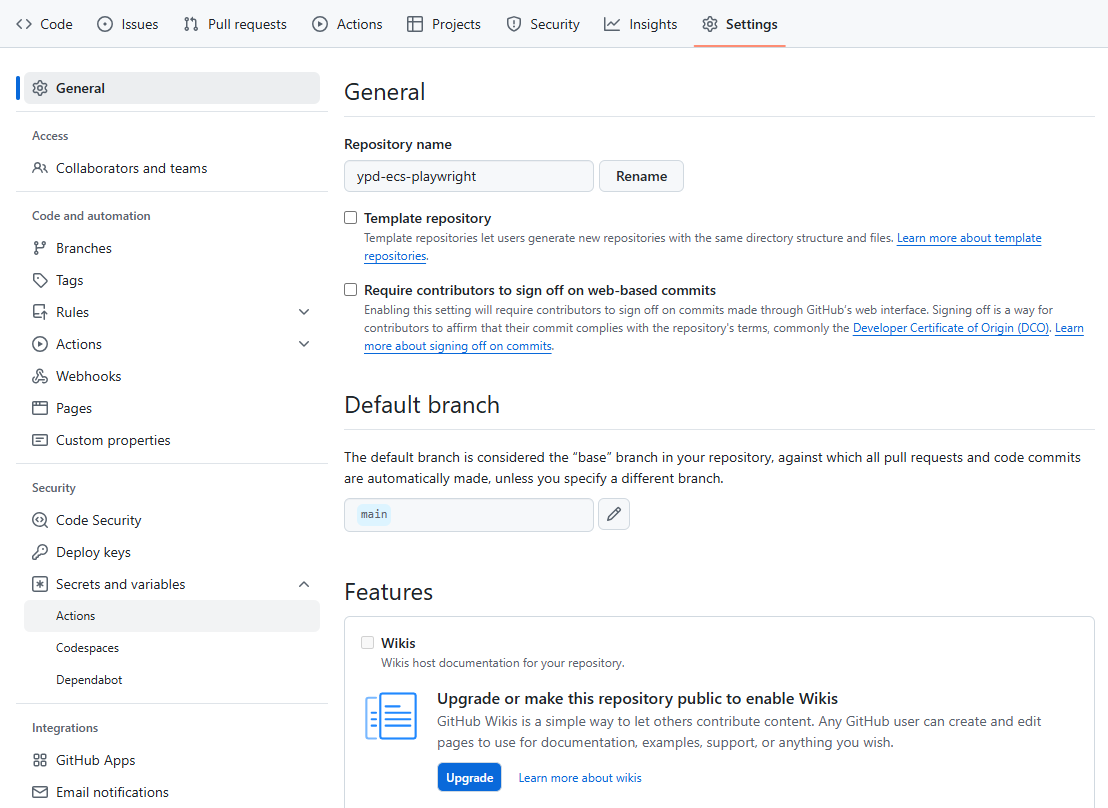Collapse the Secrets and variables chevron
This screenshot has height=808, width=1108.
[304, 584]
